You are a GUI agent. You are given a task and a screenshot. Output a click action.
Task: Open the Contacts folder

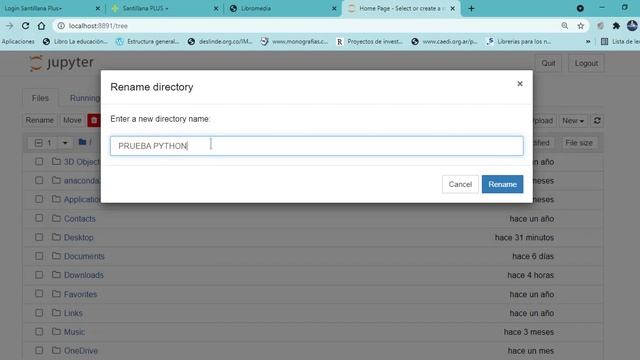80,219
